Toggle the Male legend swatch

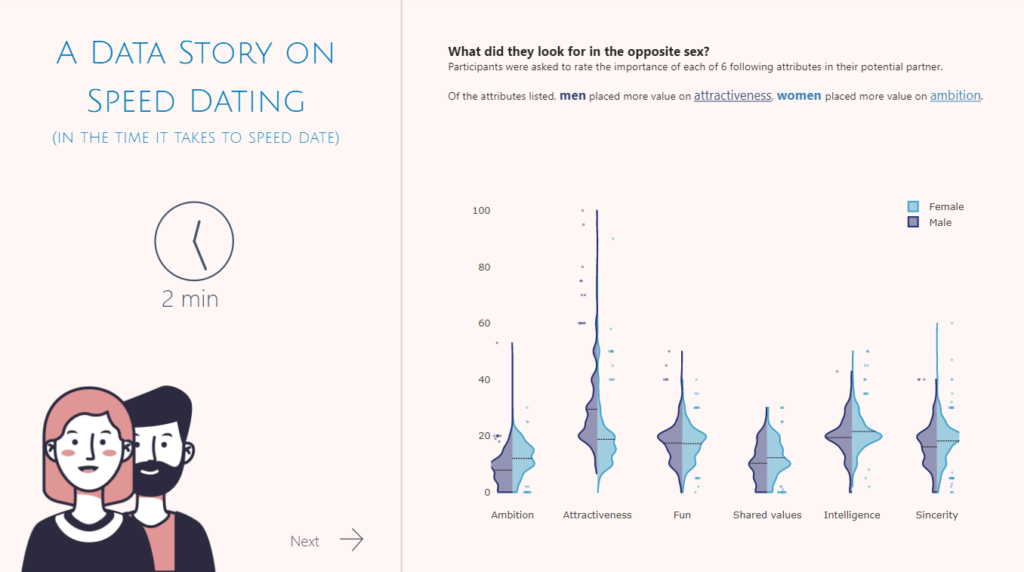click(913, 222)
